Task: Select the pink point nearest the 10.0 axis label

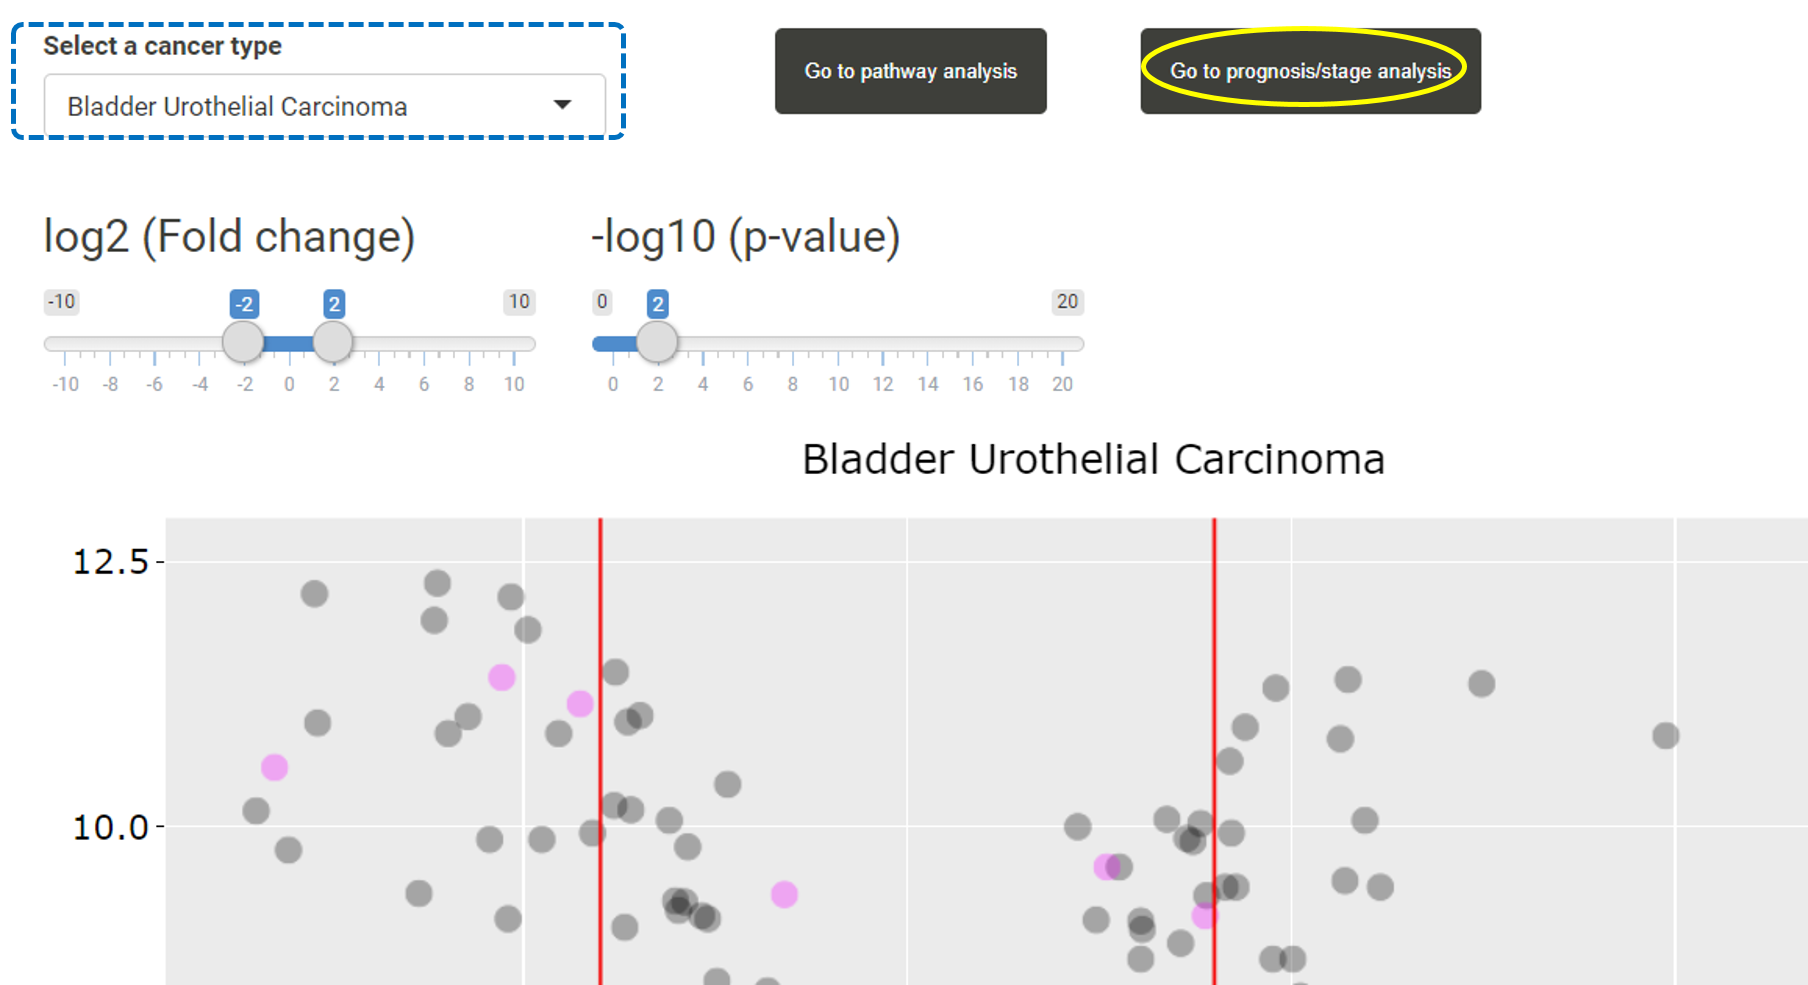Action: [x=274, y=767]
